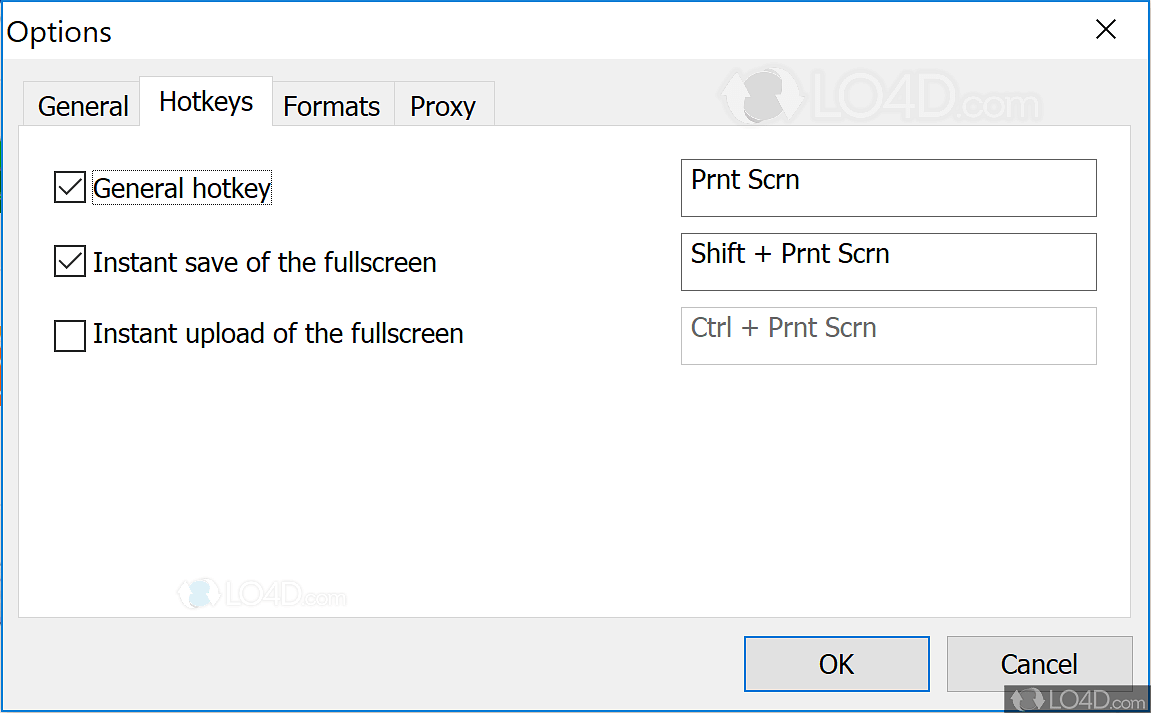Image resolution: width=1151 pixels, height=713 pixels.
Task: Switch to the General tab
Action: tap(83, 106)
